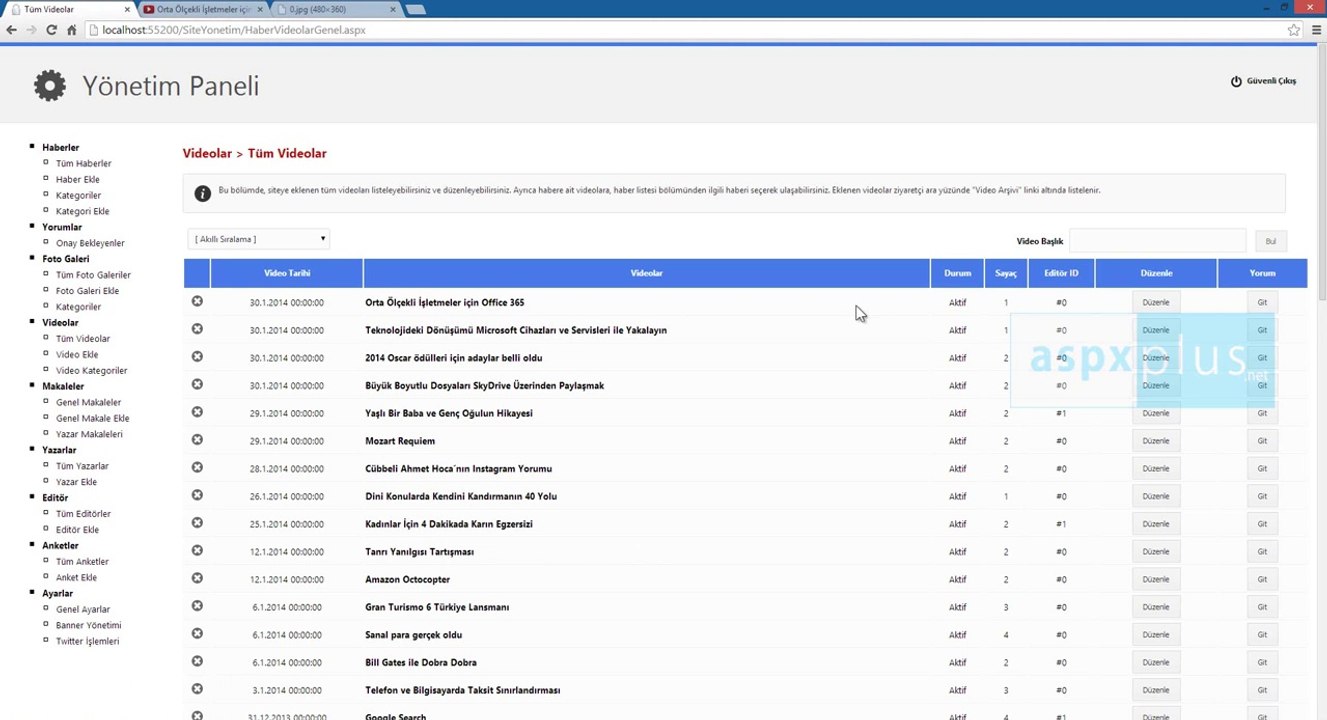1327x720 pixels.
Task: Click 'Düzenle' for Amazon Octocopter
Action: (1156, 579)
